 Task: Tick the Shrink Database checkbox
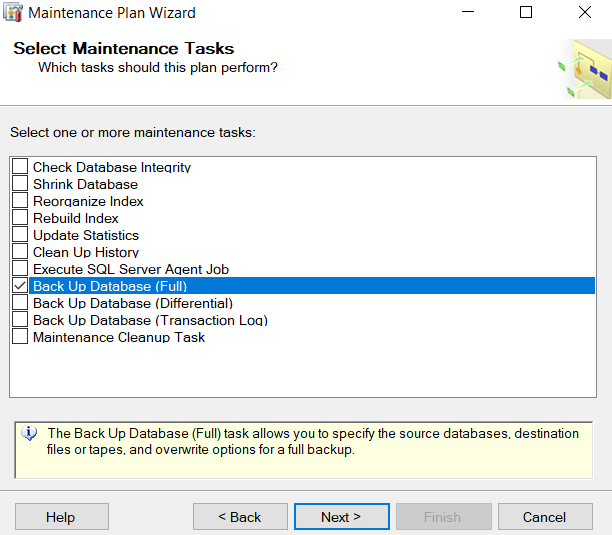(20, 184)
